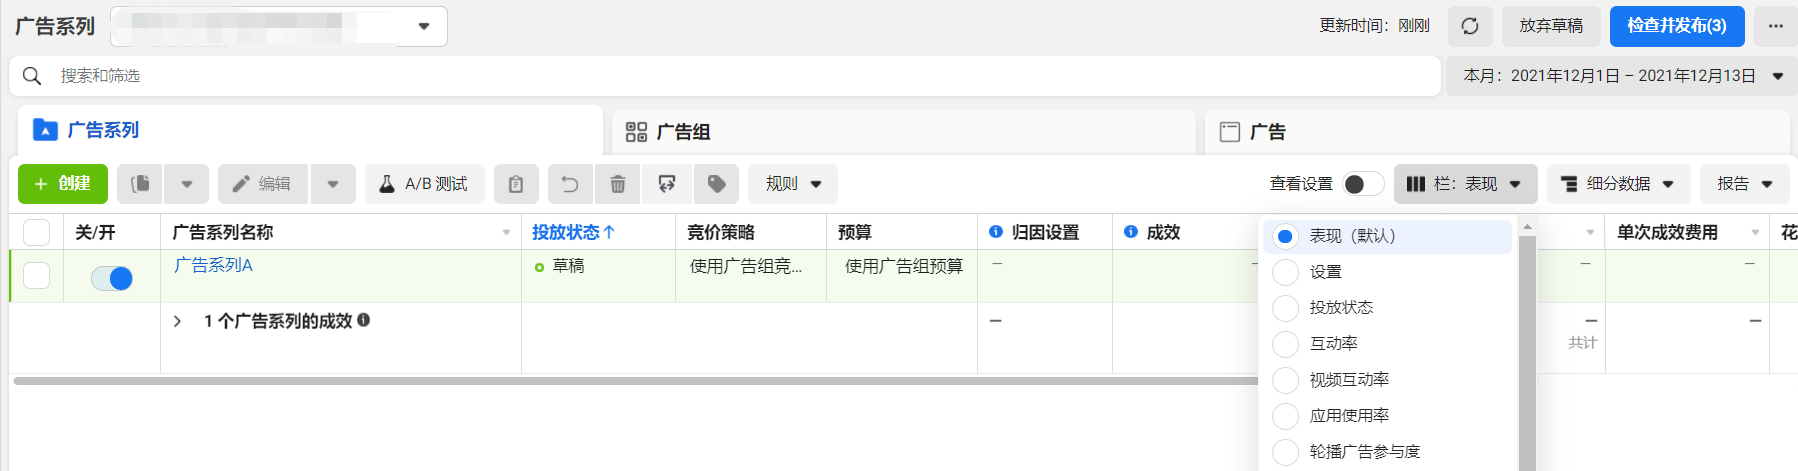Click the 关/开 column header

95,232
